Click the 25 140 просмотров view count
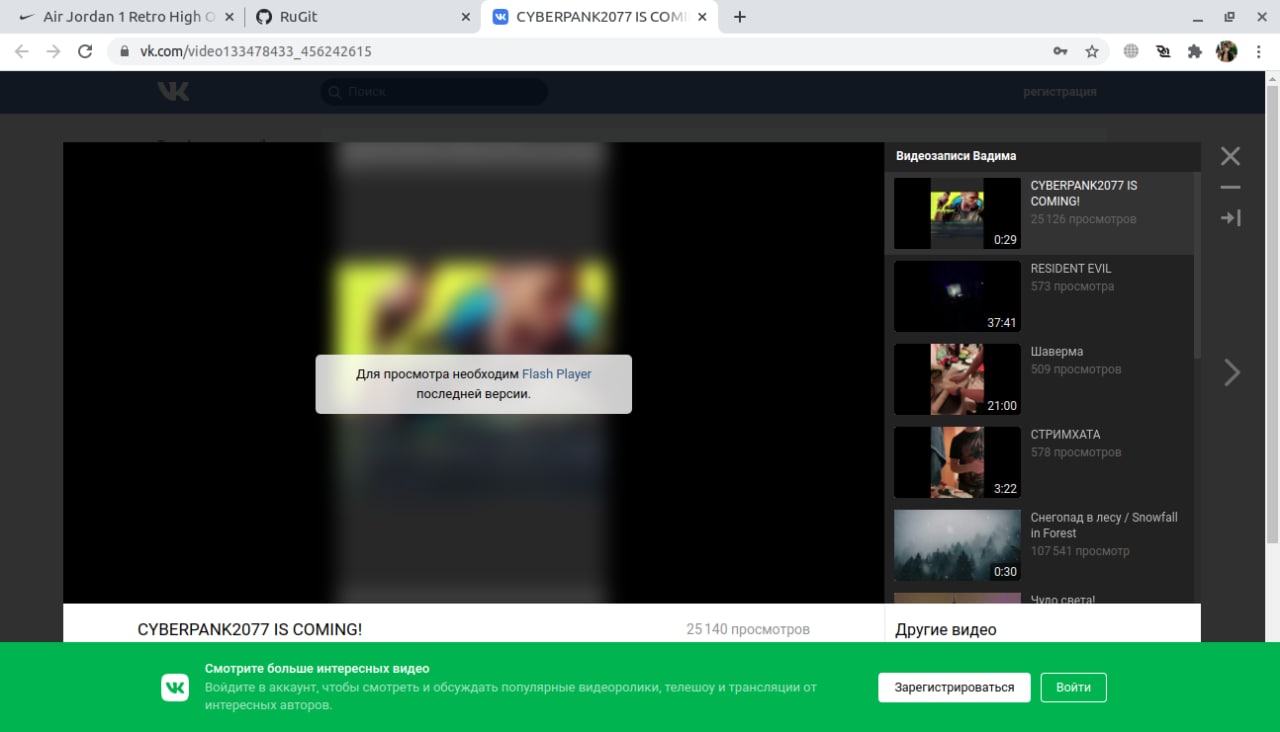Screen dimensions: 1280x732 748,629
